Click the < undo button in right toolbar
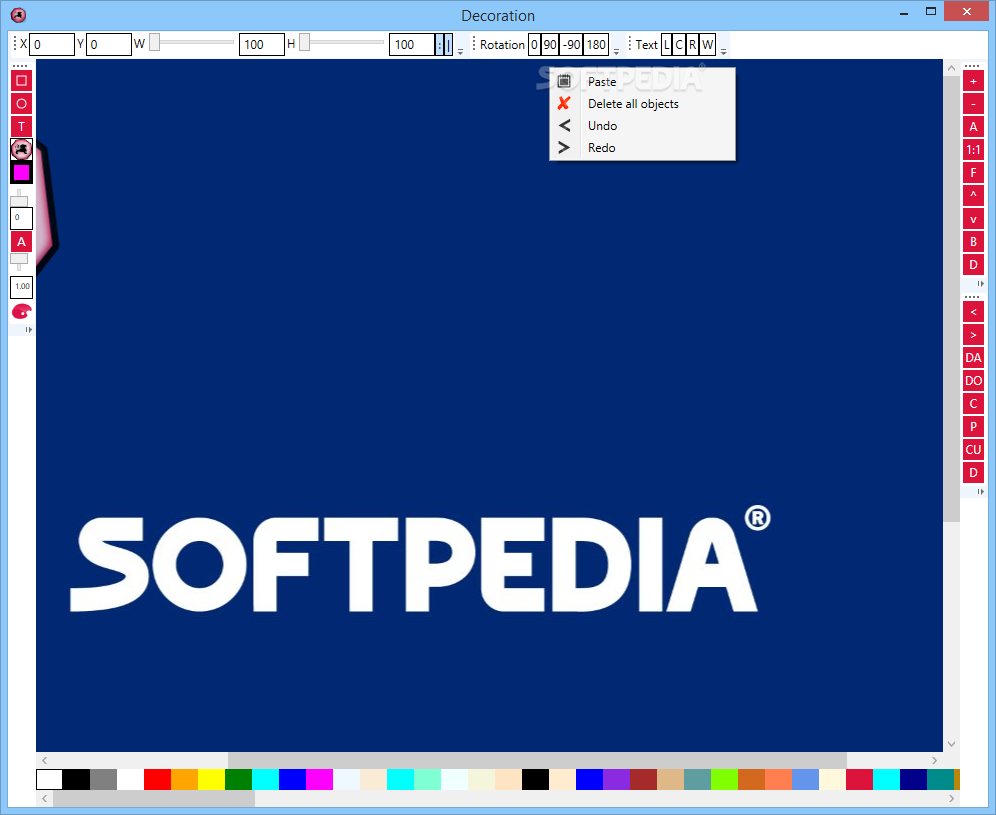Screen dimensions: 996x815 pyautogui.click(x=973, y=312)
